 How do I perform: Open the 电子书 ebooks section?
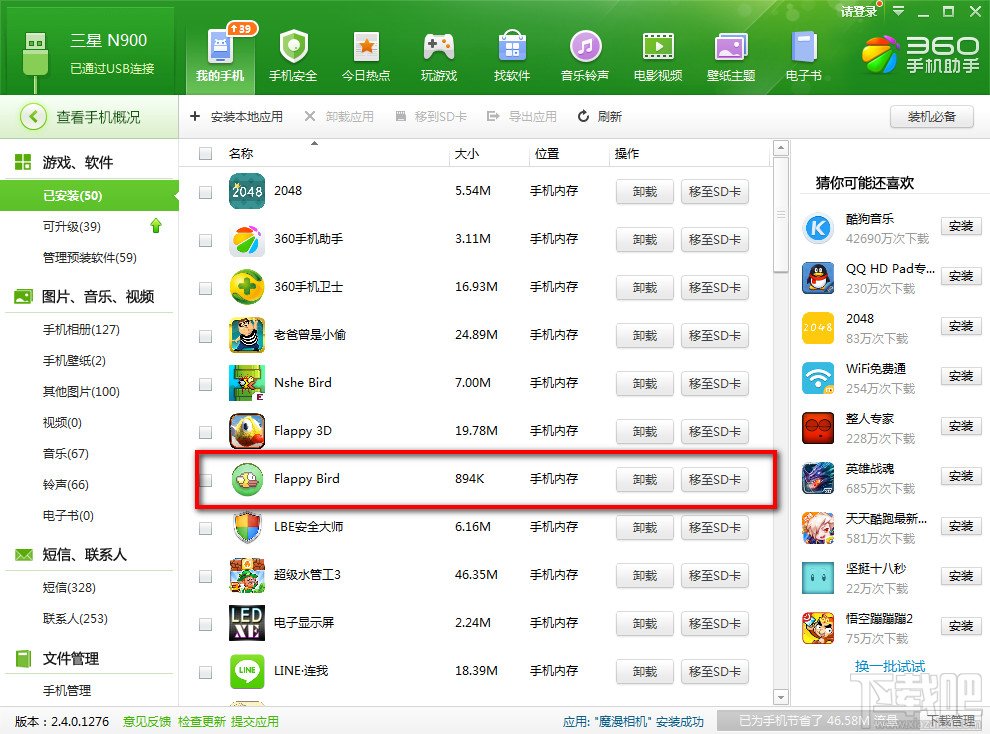pyautogui.click(x=802, y=53)
